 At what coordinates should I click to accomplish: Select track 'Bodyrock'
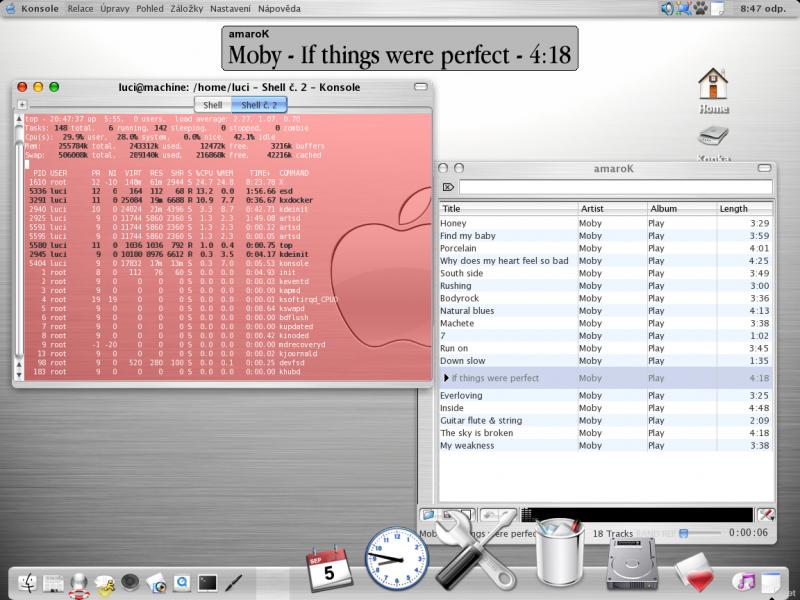pyautogui.click(x=606, y=298)
